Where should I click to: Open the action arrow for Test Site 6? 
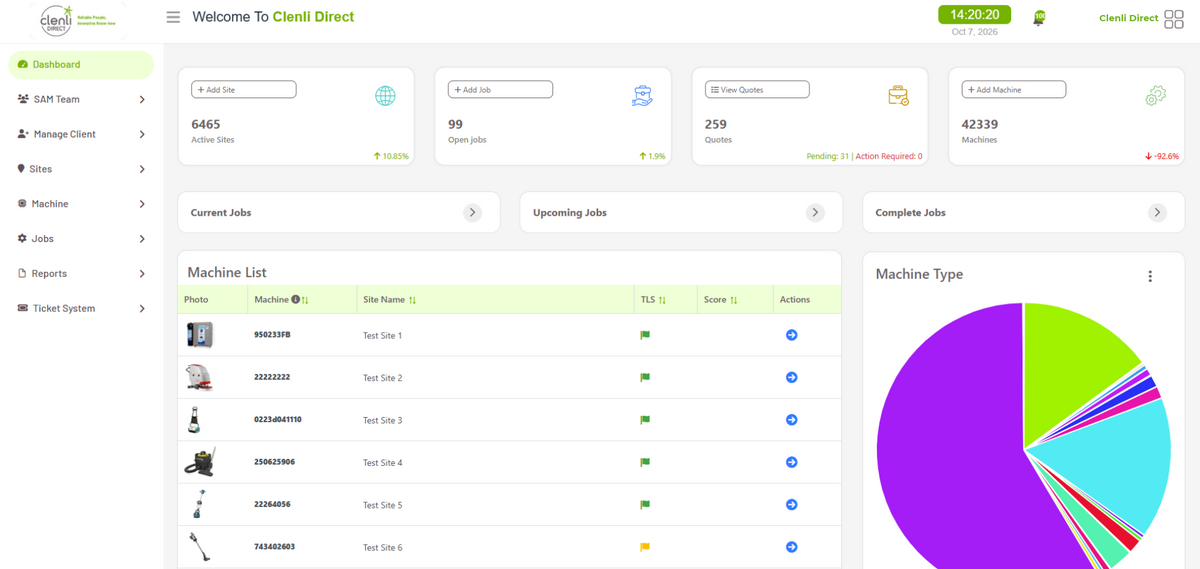point(792,547)
